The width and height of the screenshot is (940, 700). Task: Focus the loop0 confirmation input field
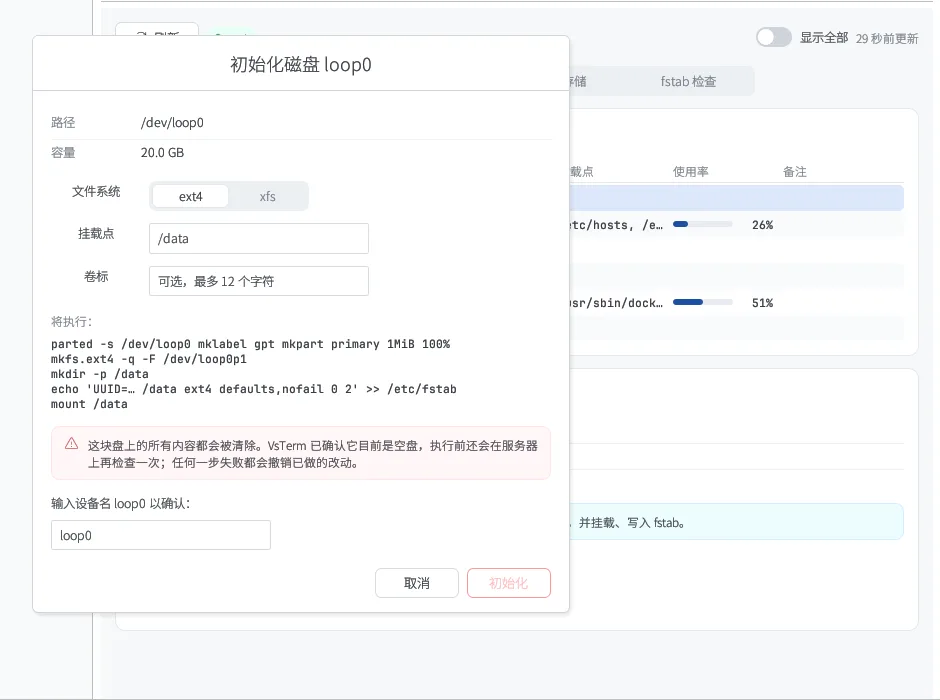[x=161, y=535]
